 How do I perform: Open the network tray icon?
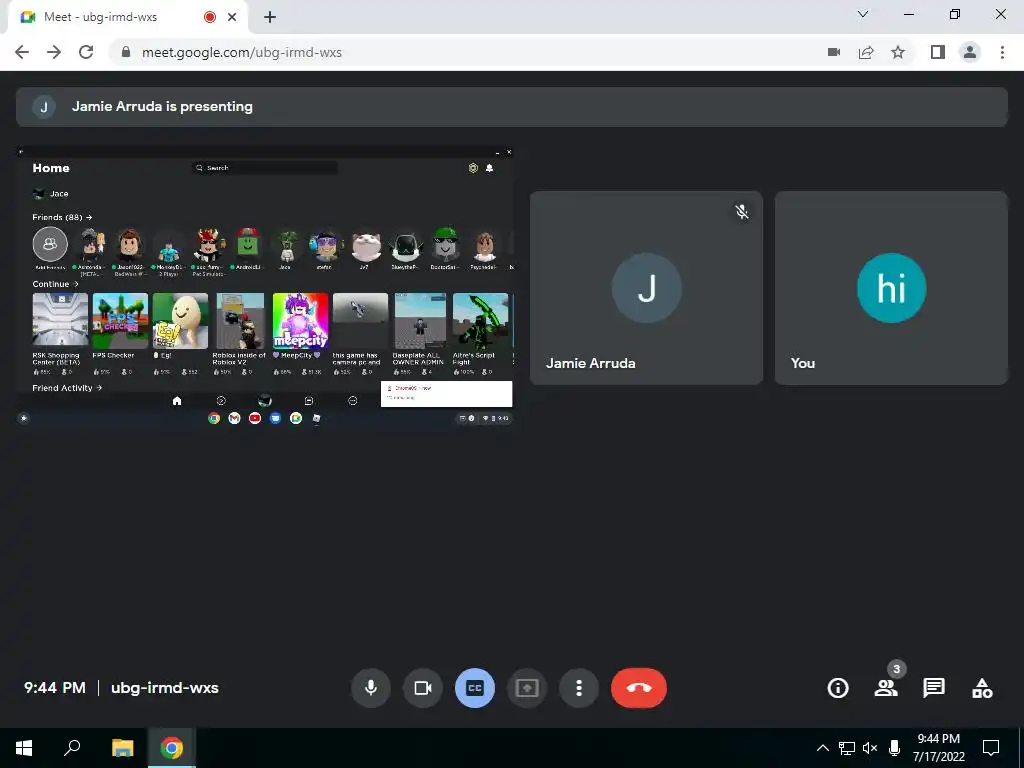click(847, 748)
